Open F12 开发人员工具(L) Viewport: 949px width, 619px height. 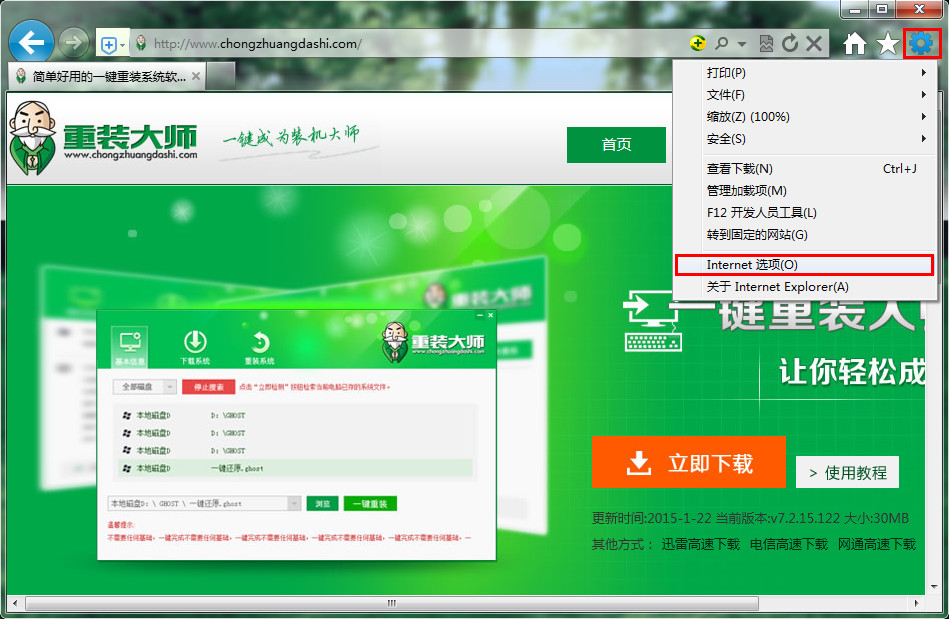[x=805, y=213]
